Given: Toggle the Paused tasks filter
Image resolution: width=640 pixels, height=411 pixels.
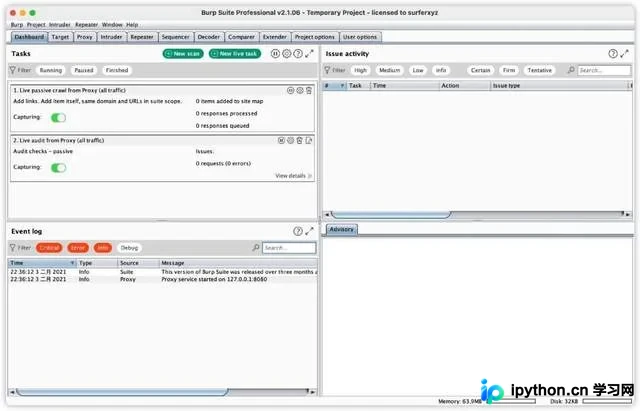Looking at the screenshot, I should (x=84, y=70).
